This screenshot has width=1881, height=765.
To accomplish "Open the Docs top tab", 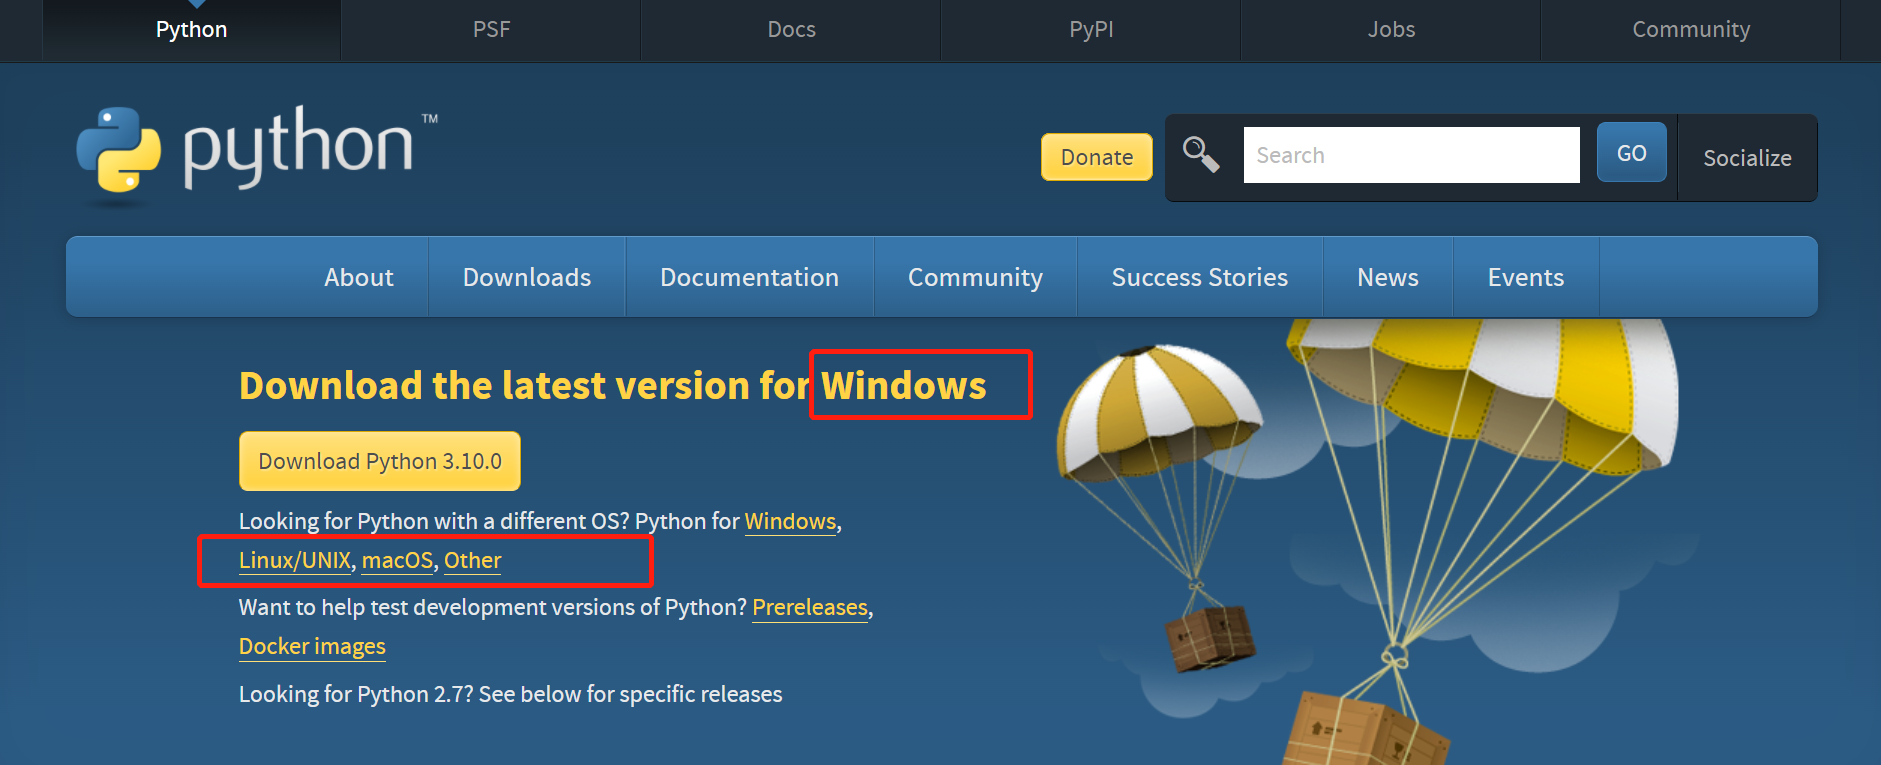I will 791,30.
